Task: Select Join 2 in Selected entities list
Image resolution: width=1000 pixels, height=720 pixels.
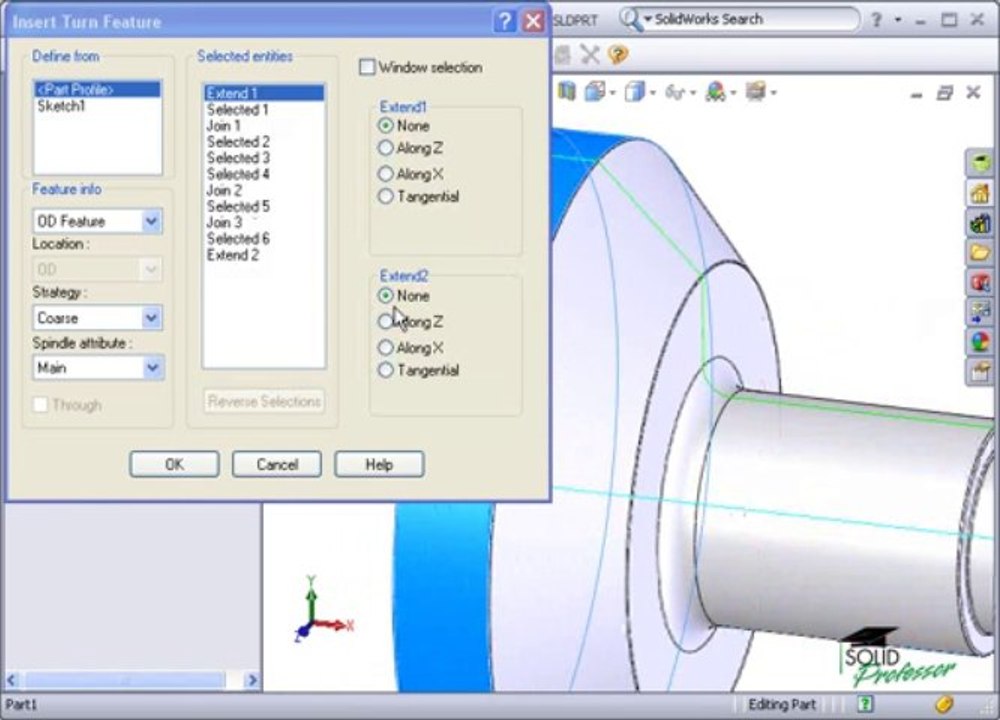Action: click(264, 190)
